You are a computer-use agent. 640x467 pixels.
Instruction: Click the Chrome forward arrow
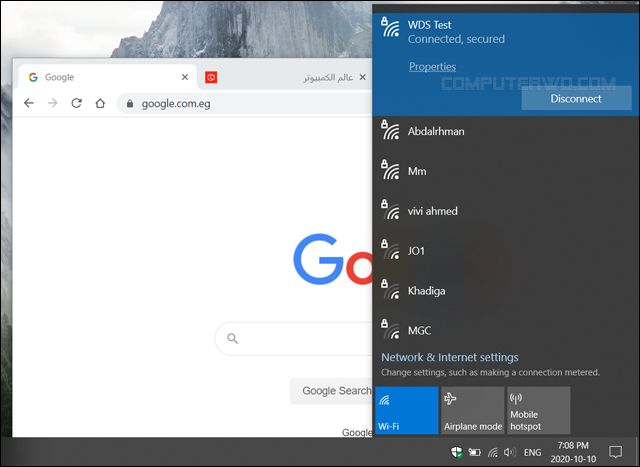(52, 103)
